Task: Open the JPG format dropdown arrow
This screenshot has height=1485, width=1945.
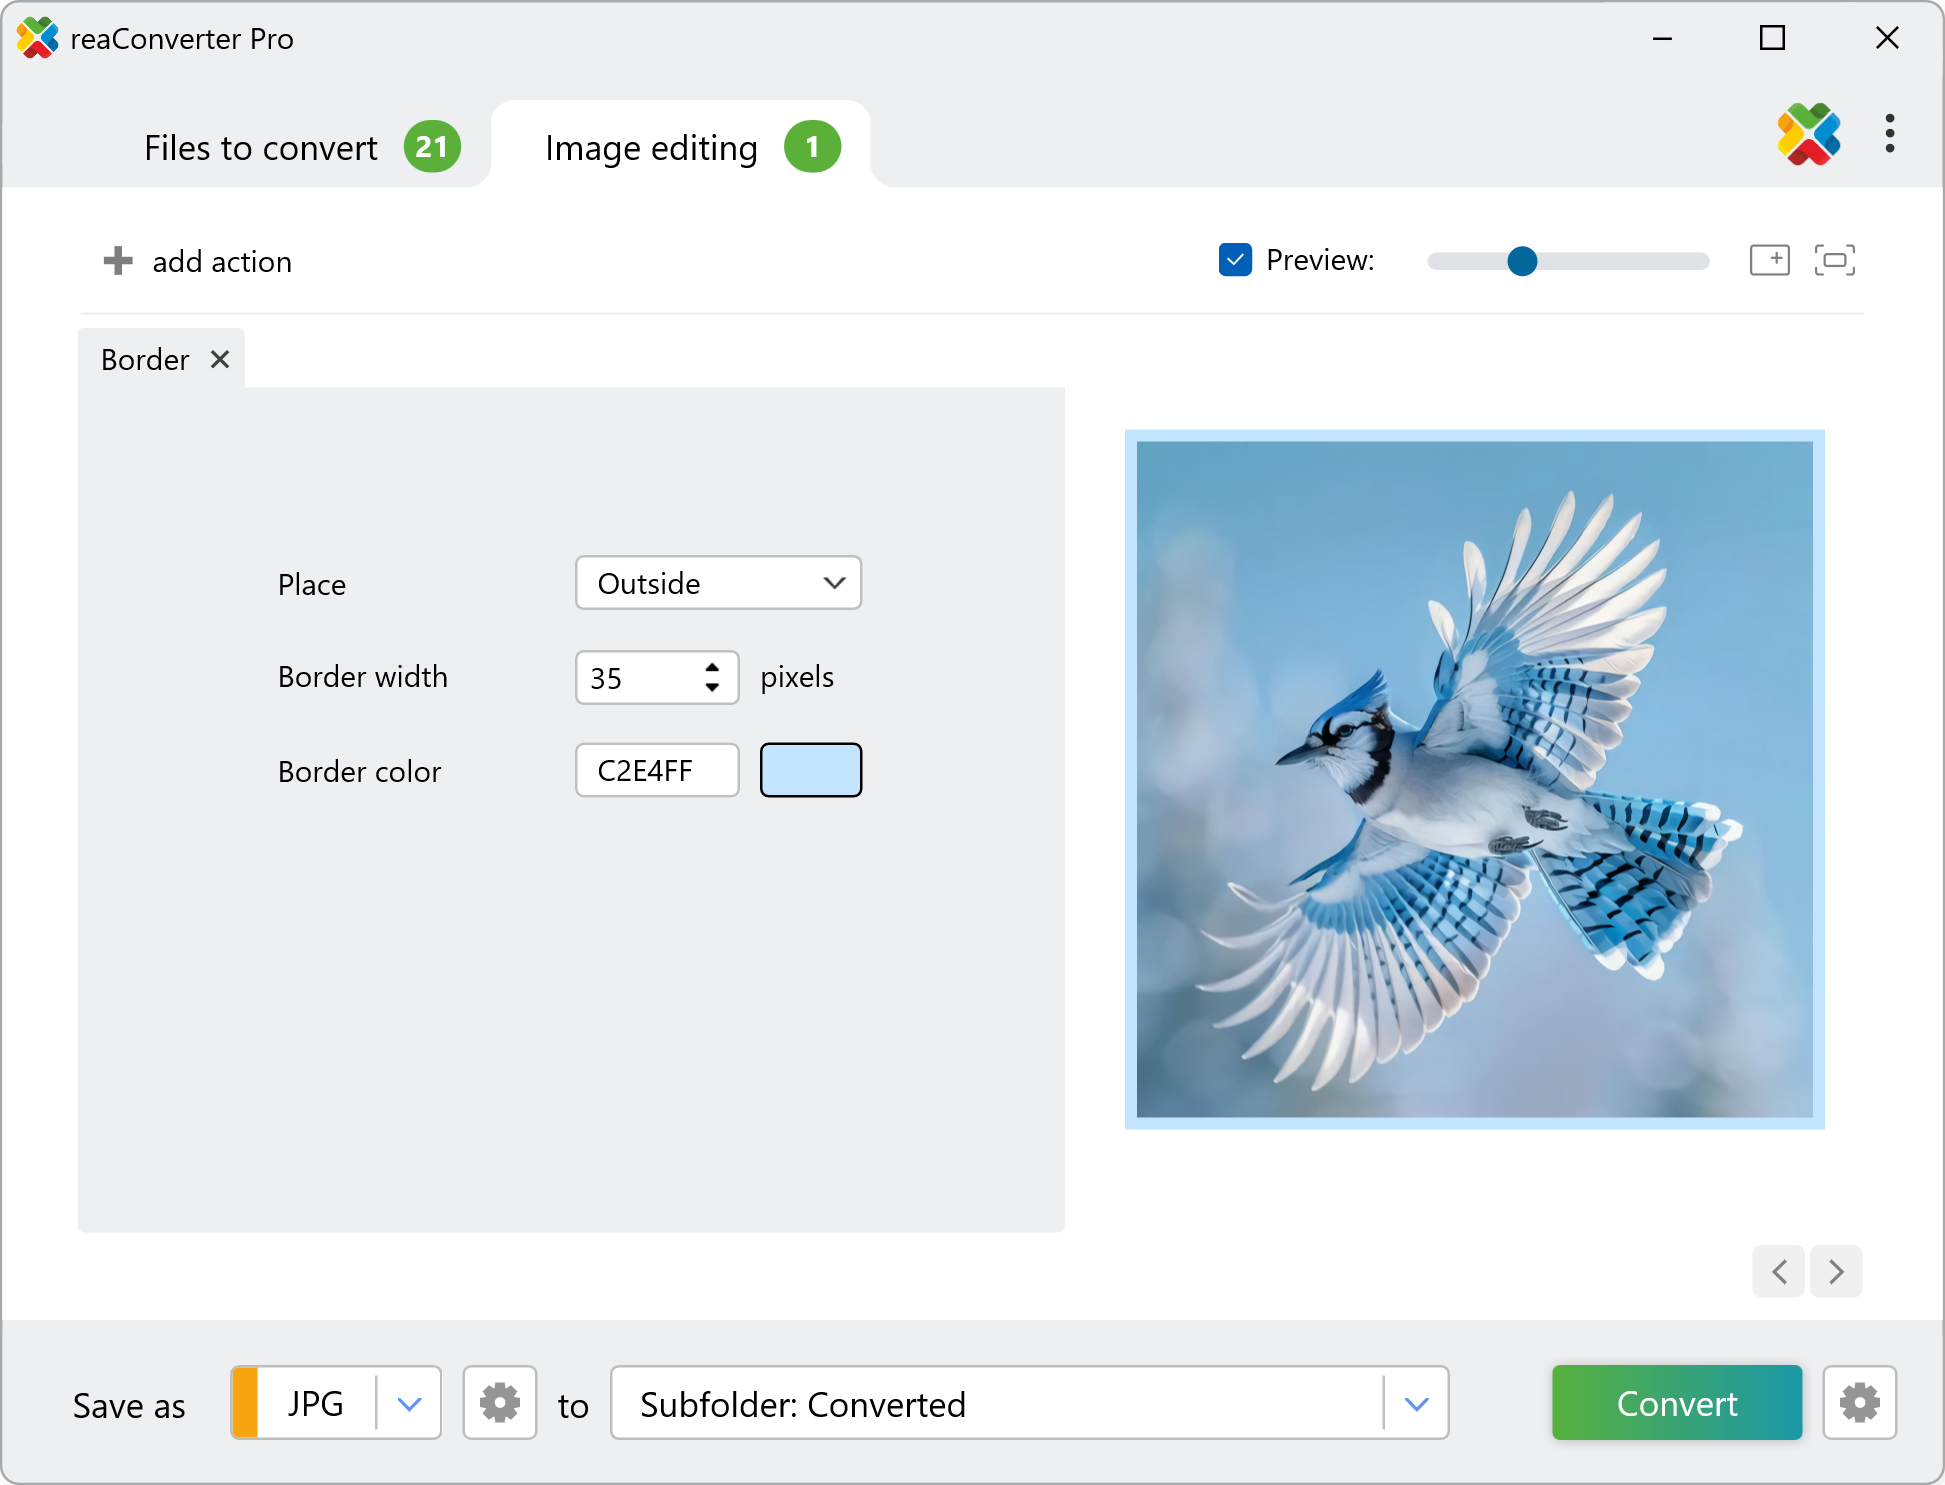Action: (x=409, y=1403)
